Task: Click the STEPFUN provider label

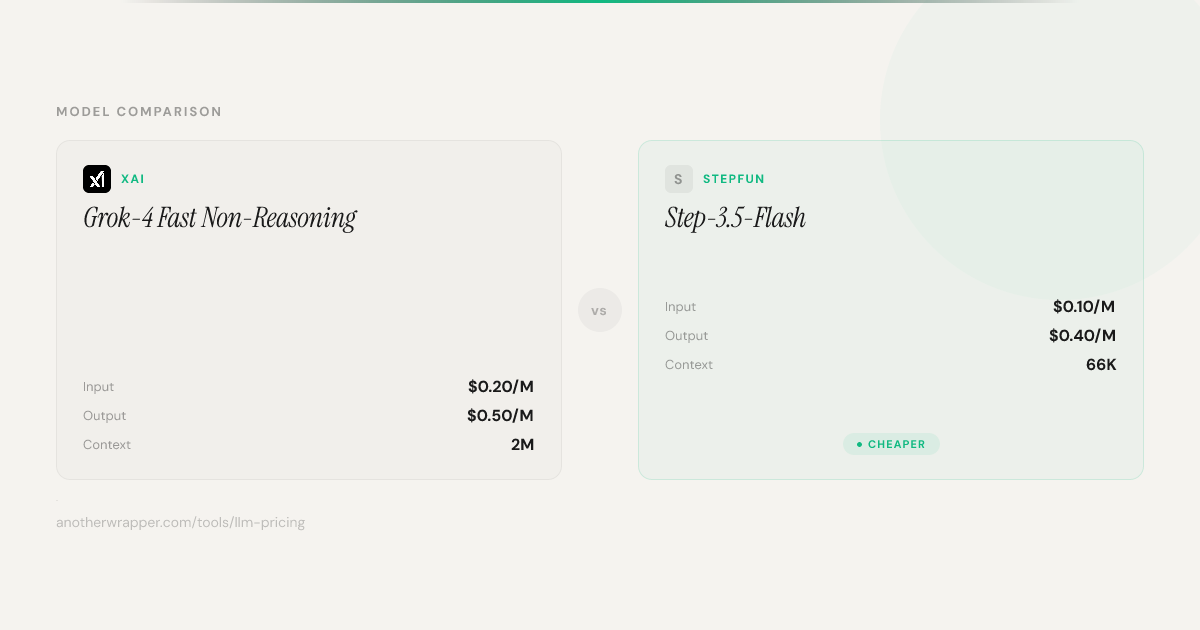Action: click(733, 179)
